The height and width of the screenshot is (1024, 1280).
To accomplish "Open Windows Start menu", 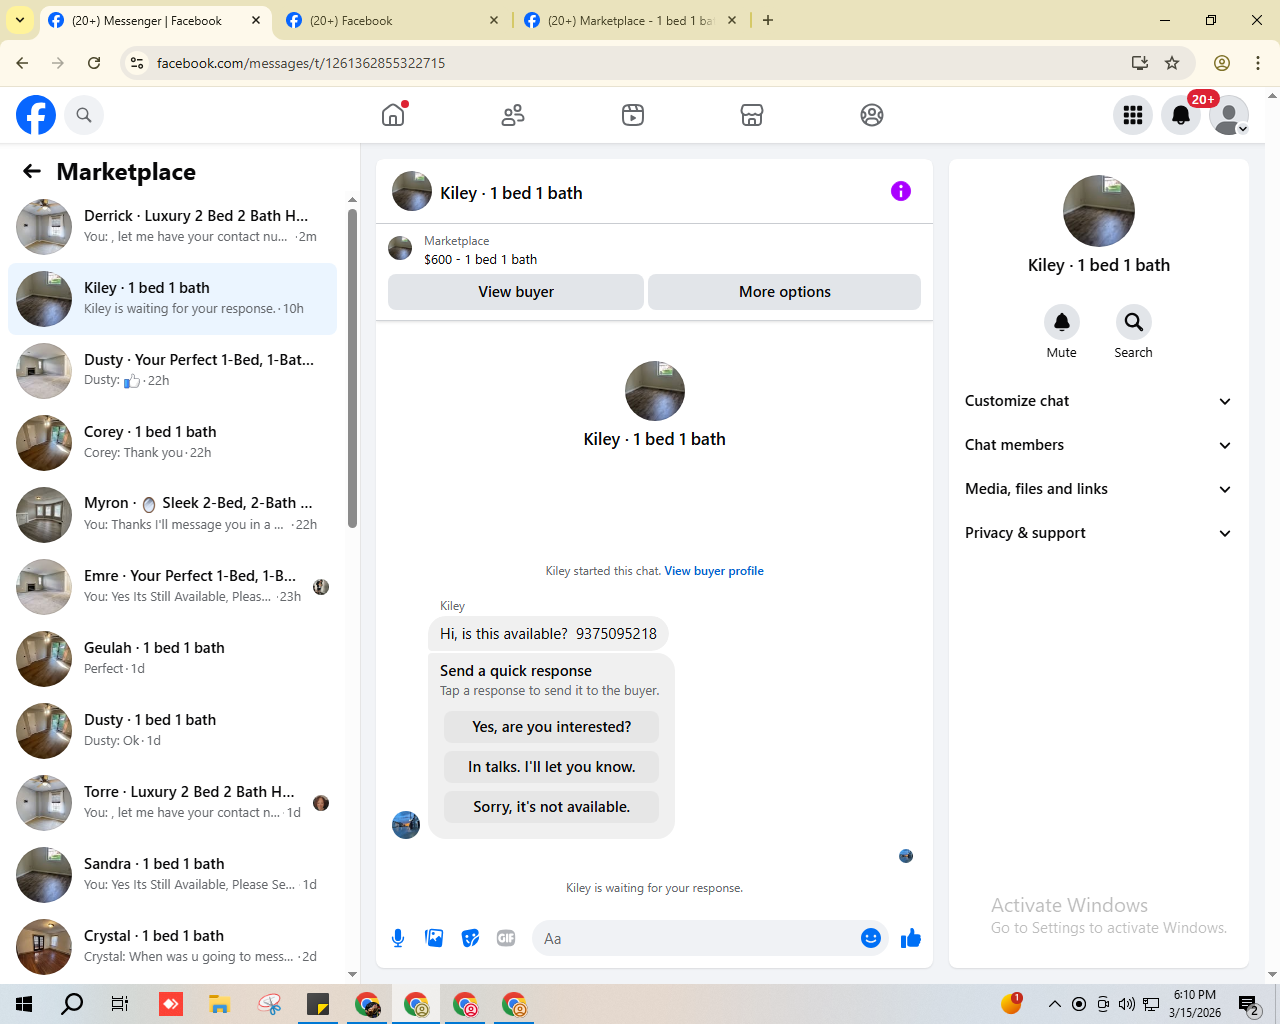I will pos(24,1004).
